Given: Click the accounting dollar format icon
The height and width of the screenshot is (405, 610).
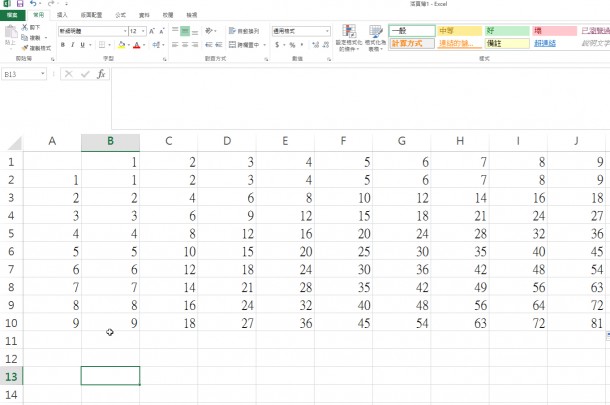Looking at the screenshot, I should pyautogui.click(x=277, y=45).
